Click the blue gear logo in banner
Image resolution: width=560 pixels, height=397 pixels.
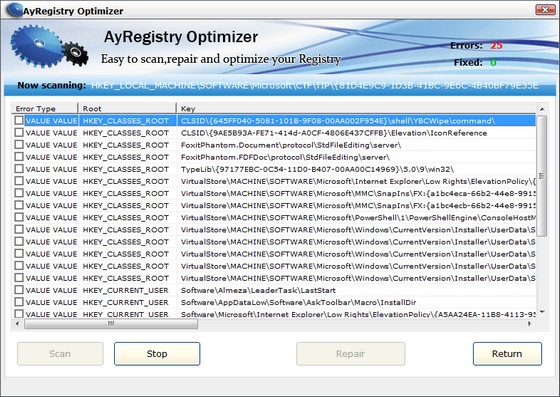pos(37,46)
